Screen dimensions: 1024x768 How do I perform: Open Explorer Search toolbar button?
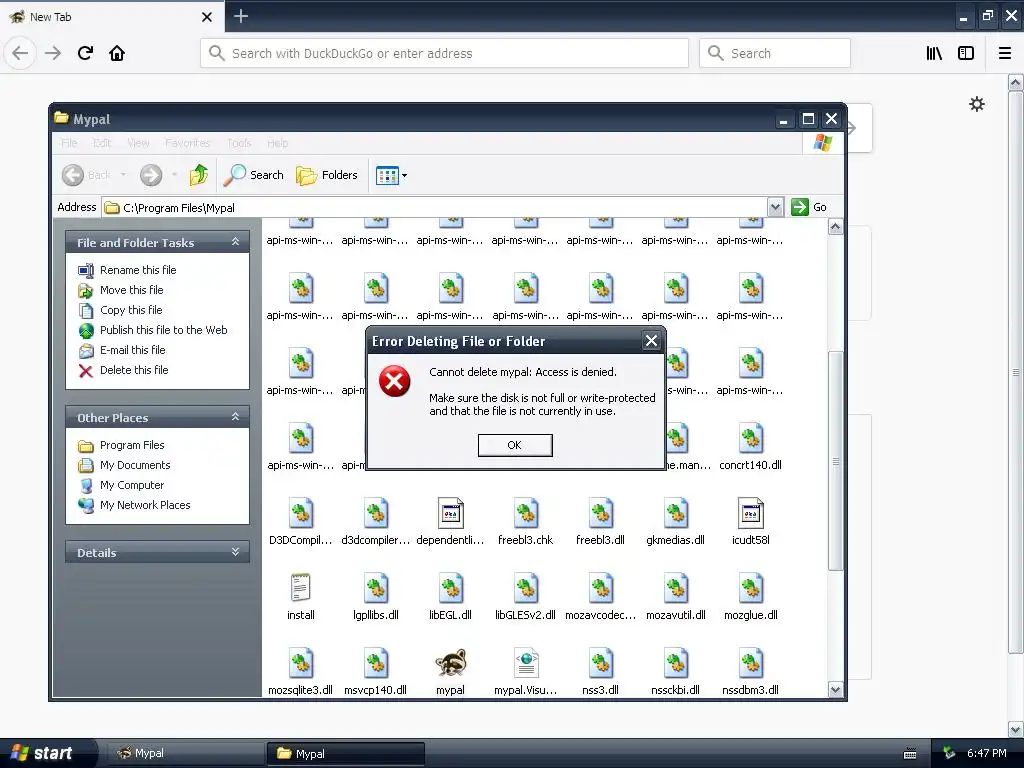[x=253, y=175]
